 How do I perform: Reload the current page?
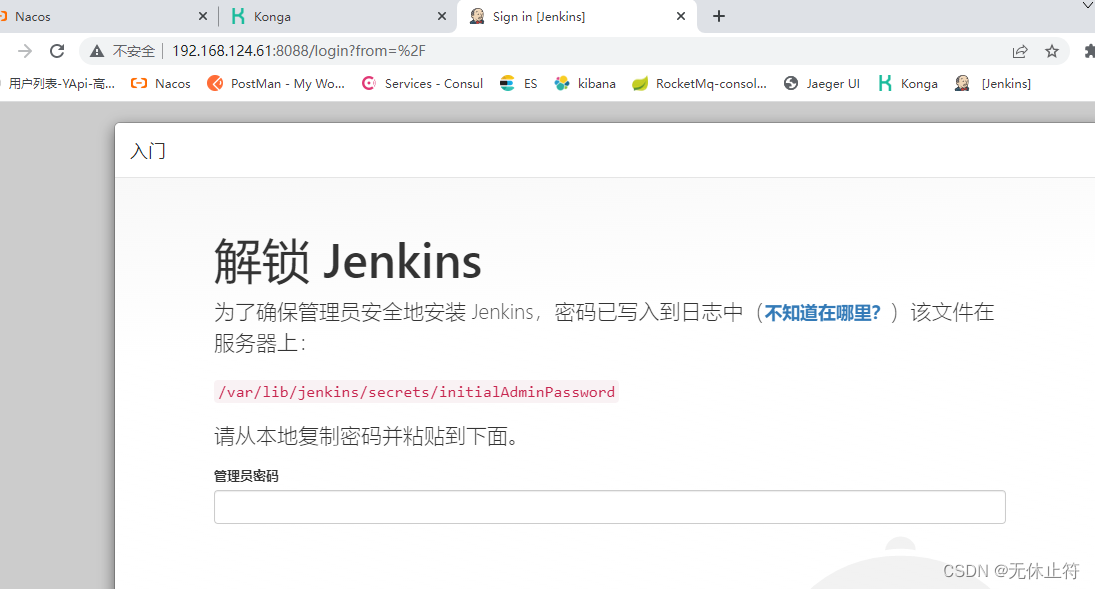pyautogui.click(x=57, y=51)
